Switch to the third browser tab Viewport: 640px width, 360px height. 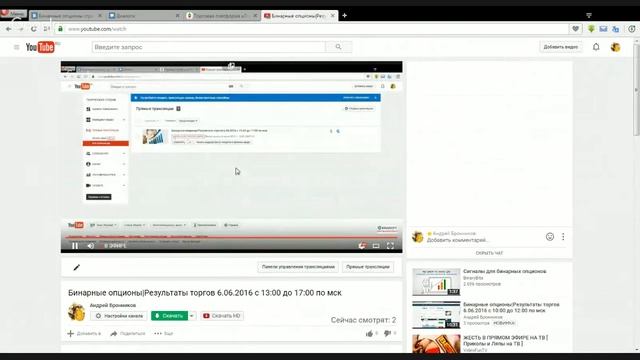(222, 16)
